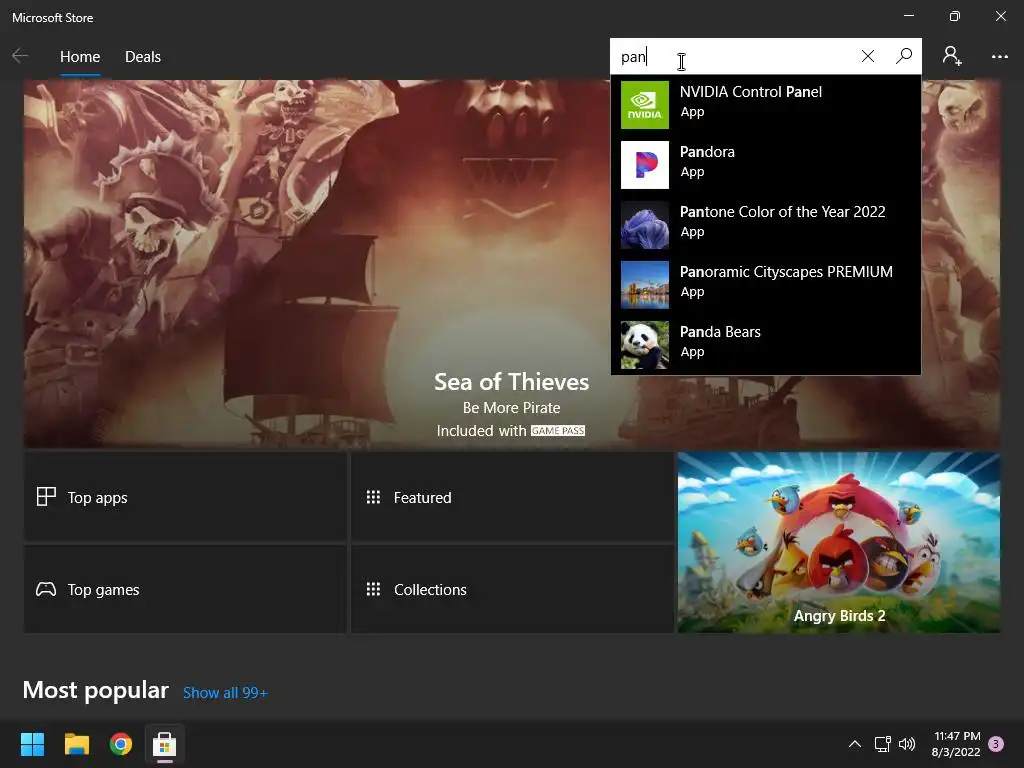Click the Collections dots icon
The width and height of the screenshot is (1024, 768).
click(373, 590)
